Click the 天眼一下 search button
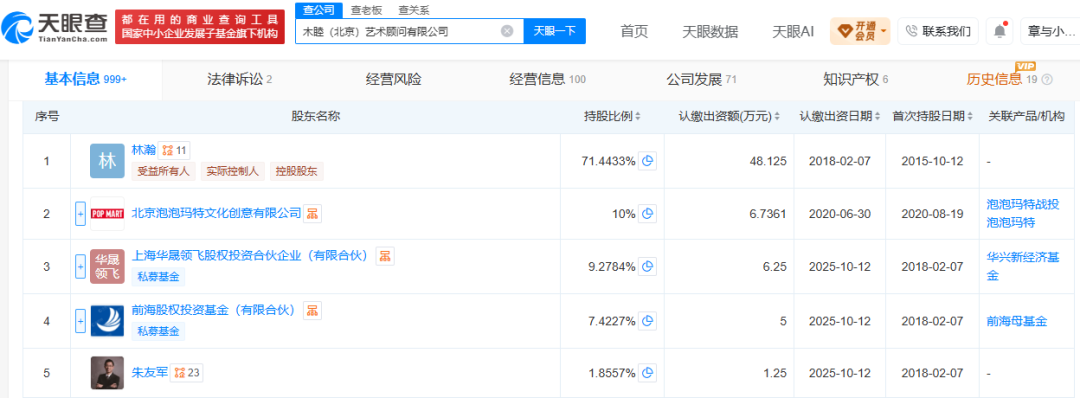1080x398 pixels. coord(555,31)
